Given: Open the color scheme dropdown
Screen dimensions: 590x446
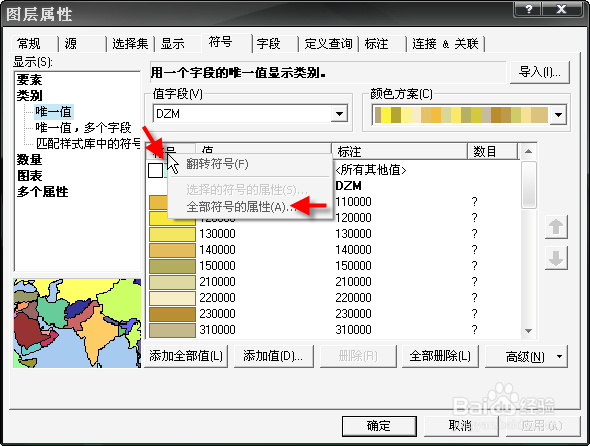Looking at the screenshot, I should 558,115.
